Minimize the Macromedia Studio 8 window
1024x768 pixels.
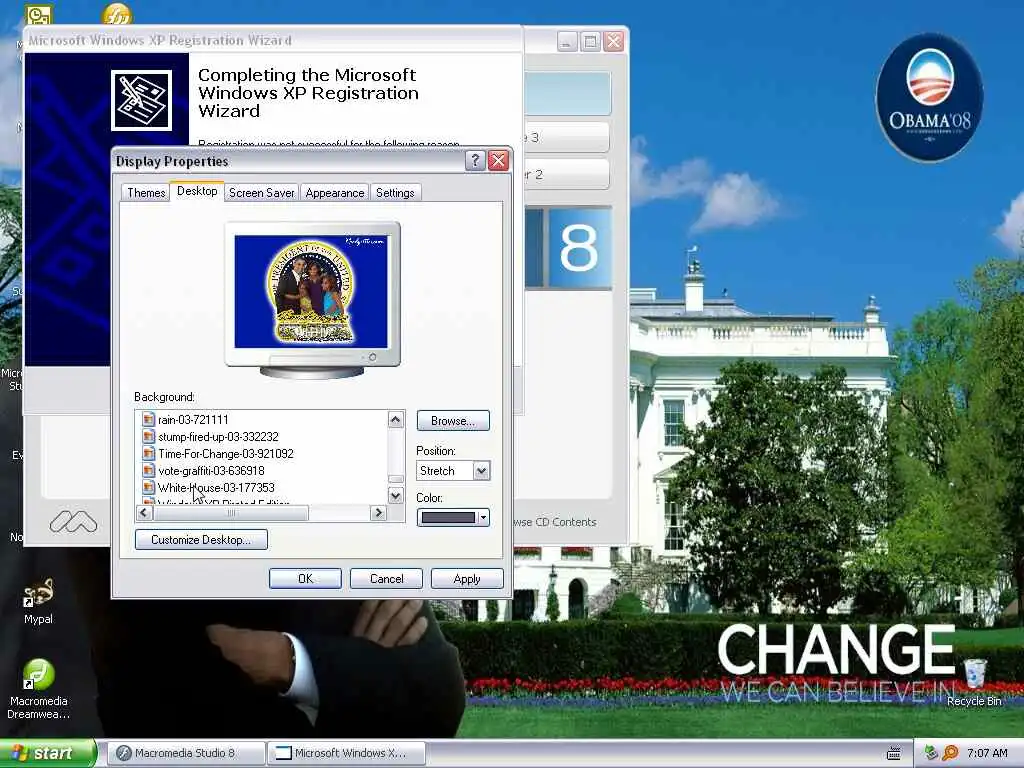tap(567, 42)
